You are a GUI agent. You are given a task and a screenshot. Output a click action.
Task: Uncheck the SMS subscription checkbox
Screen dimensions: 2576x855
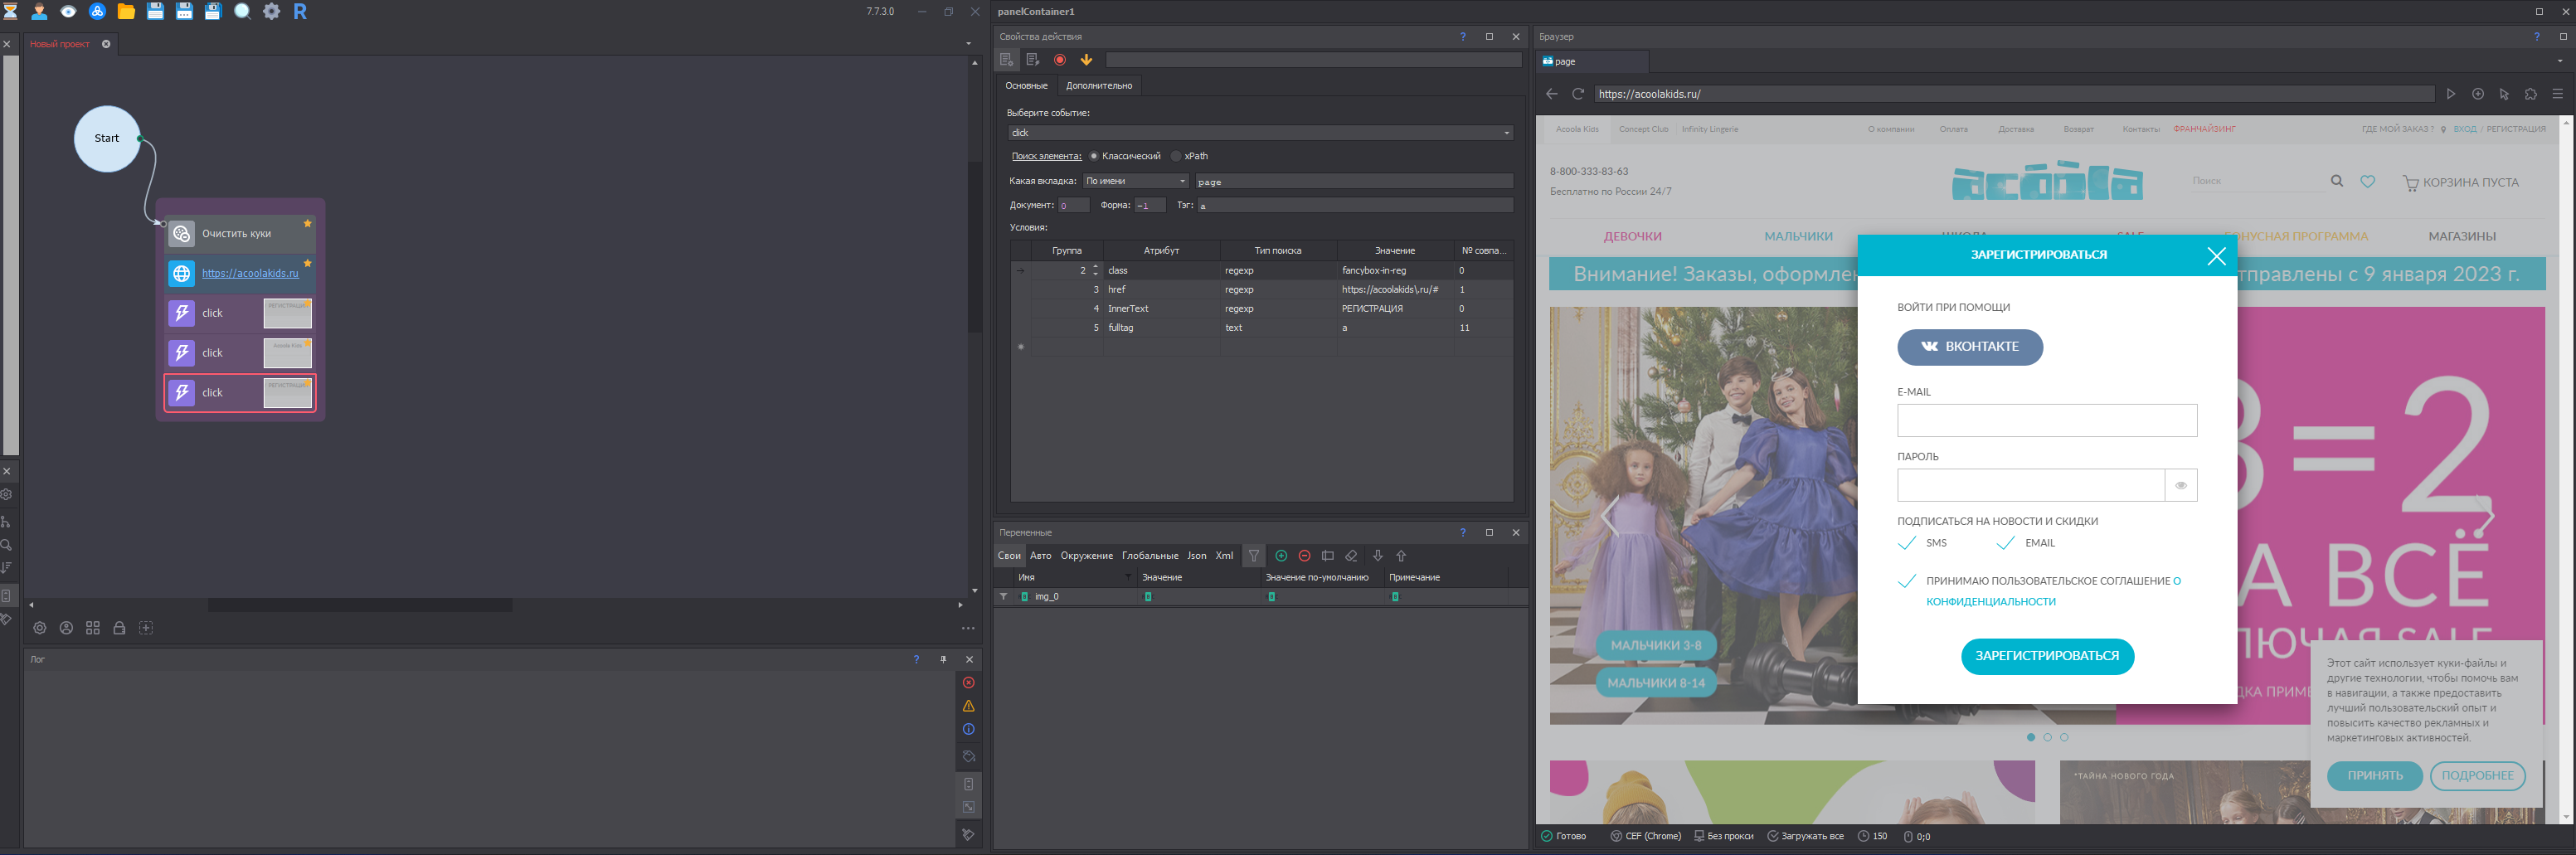[x=1907, y=543]
